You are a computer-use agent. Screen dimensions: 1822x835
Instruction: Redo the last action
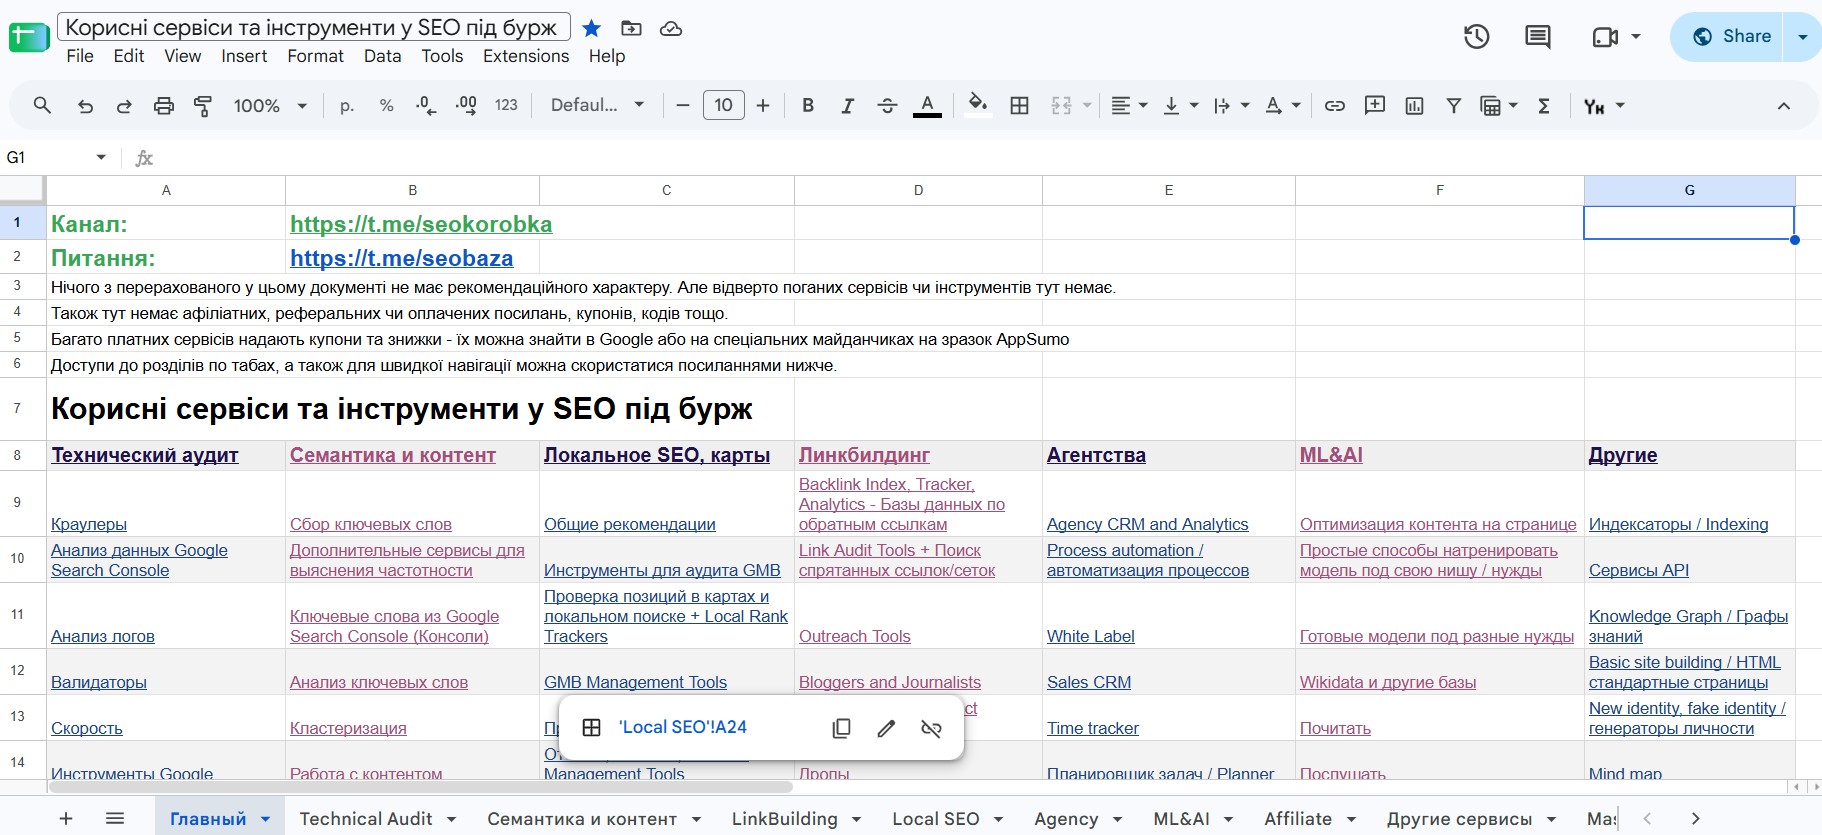[124, 105]
